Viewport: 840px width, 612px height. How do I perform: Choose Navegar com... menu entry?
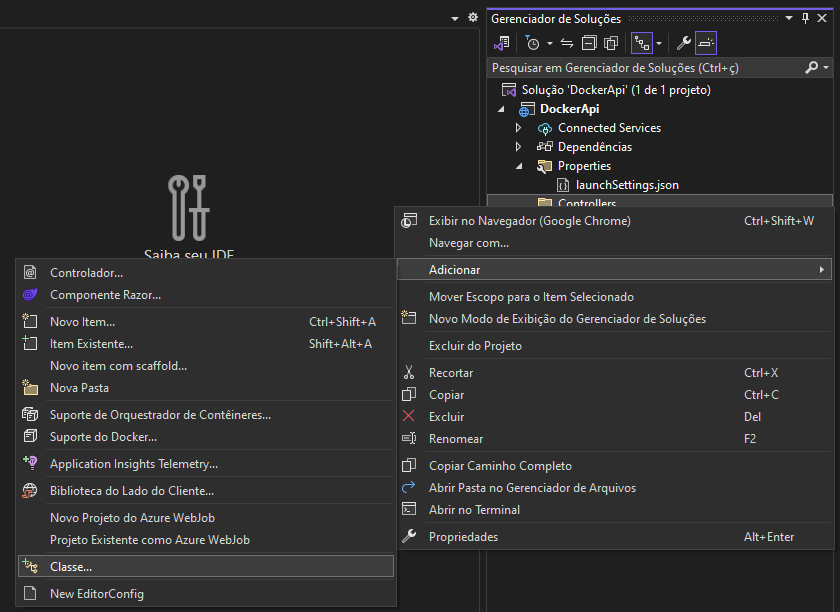pos(615,243)
